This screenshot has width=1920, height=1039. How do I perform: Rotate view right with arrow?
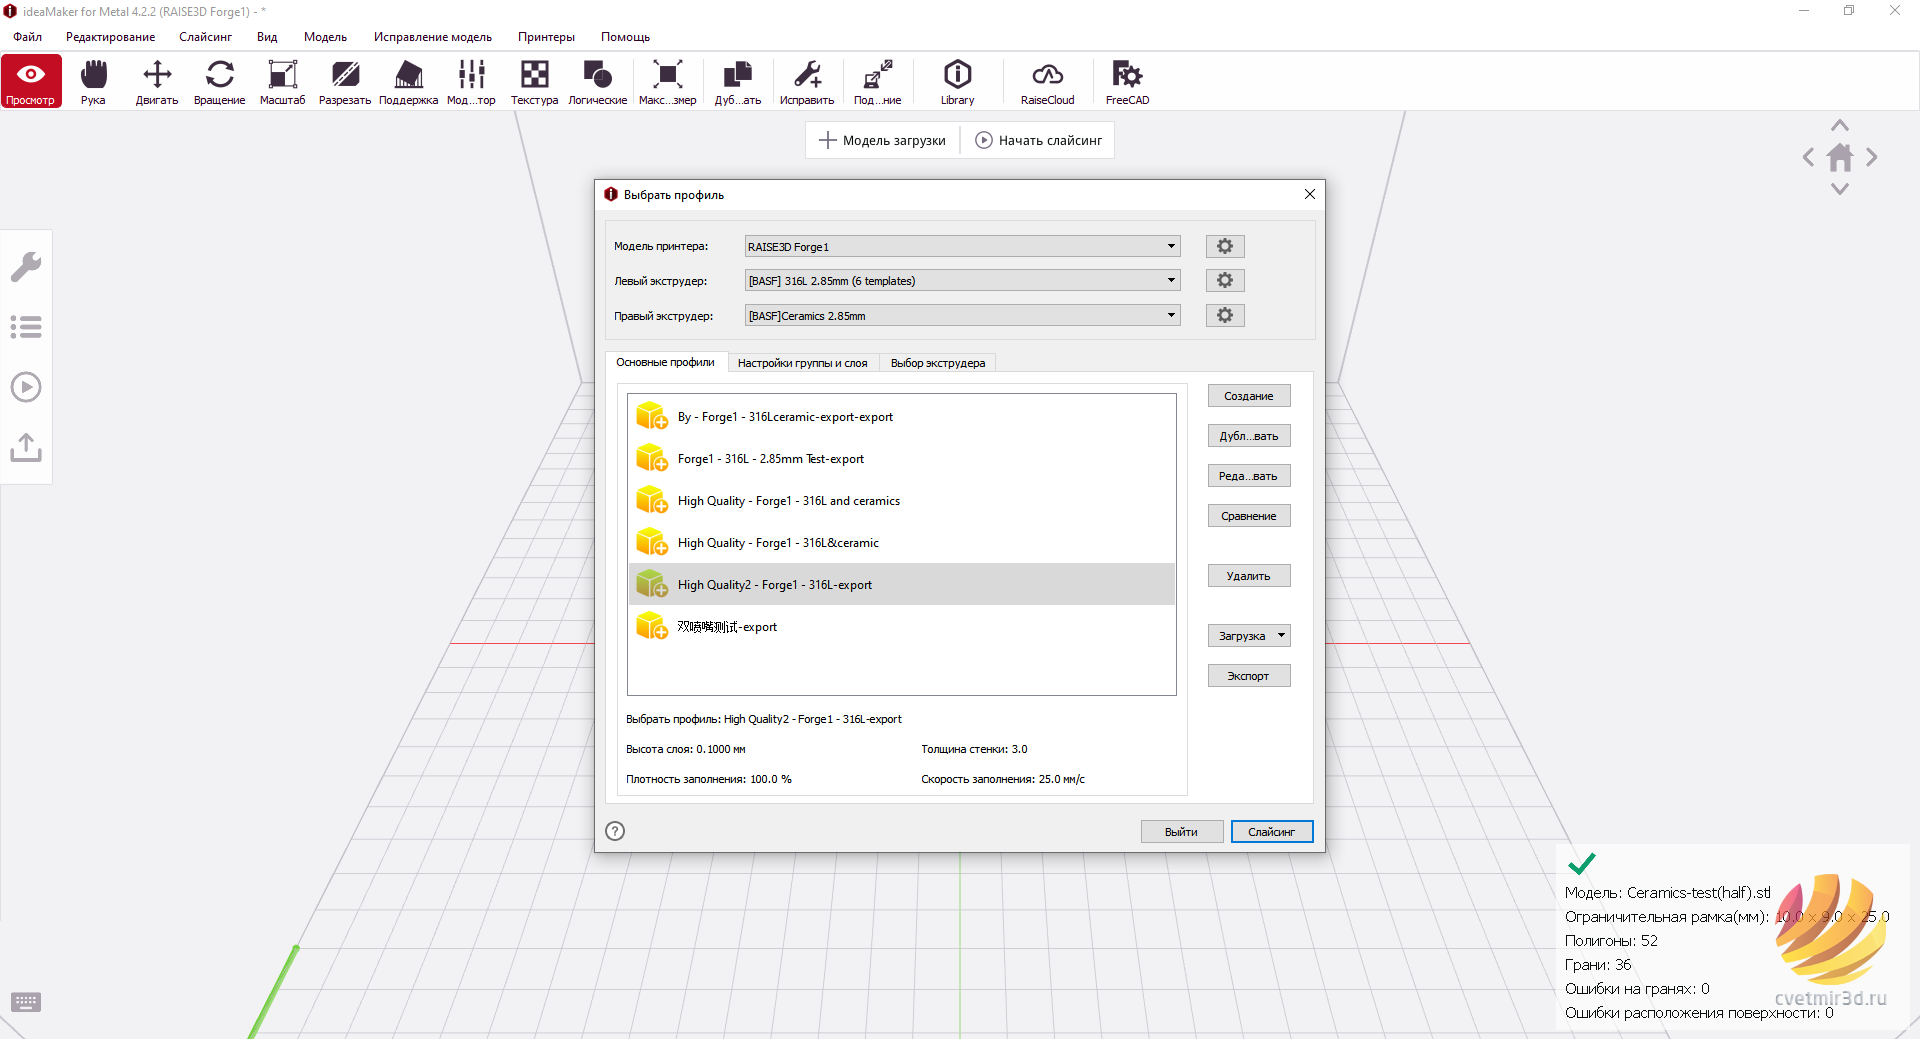pos(1872,157)
